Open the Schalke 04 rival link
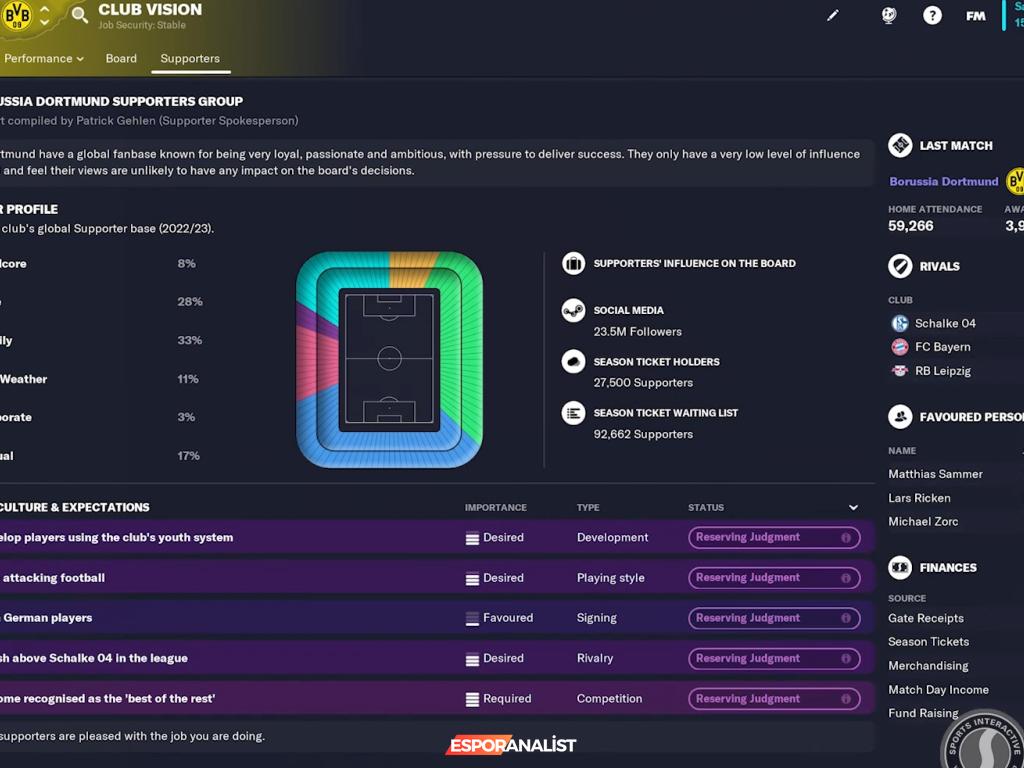1024x768 pixels. (945, 323)
